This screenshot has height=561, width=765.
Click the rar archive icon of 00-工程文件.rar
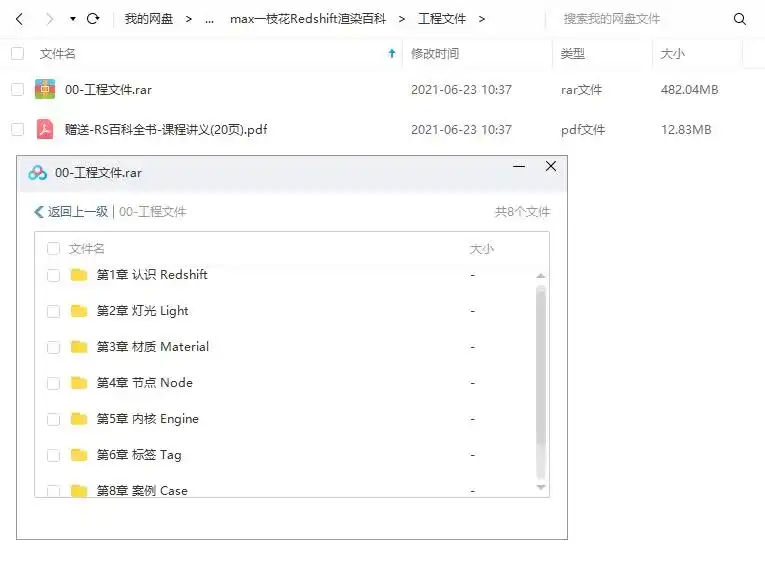pyautogui.click(x=45, y=90)
